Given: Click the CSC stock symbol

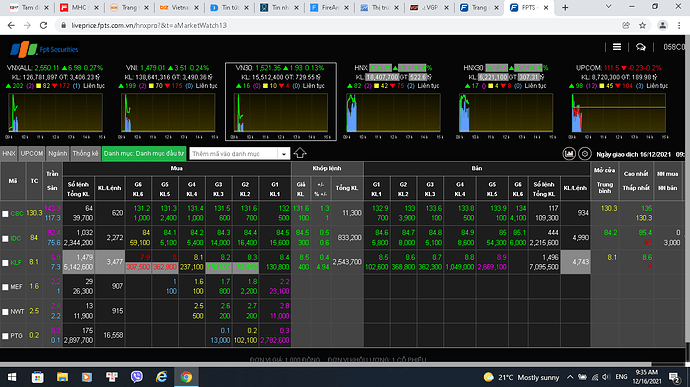Looking at the screenshot, I should pos(17,214).
